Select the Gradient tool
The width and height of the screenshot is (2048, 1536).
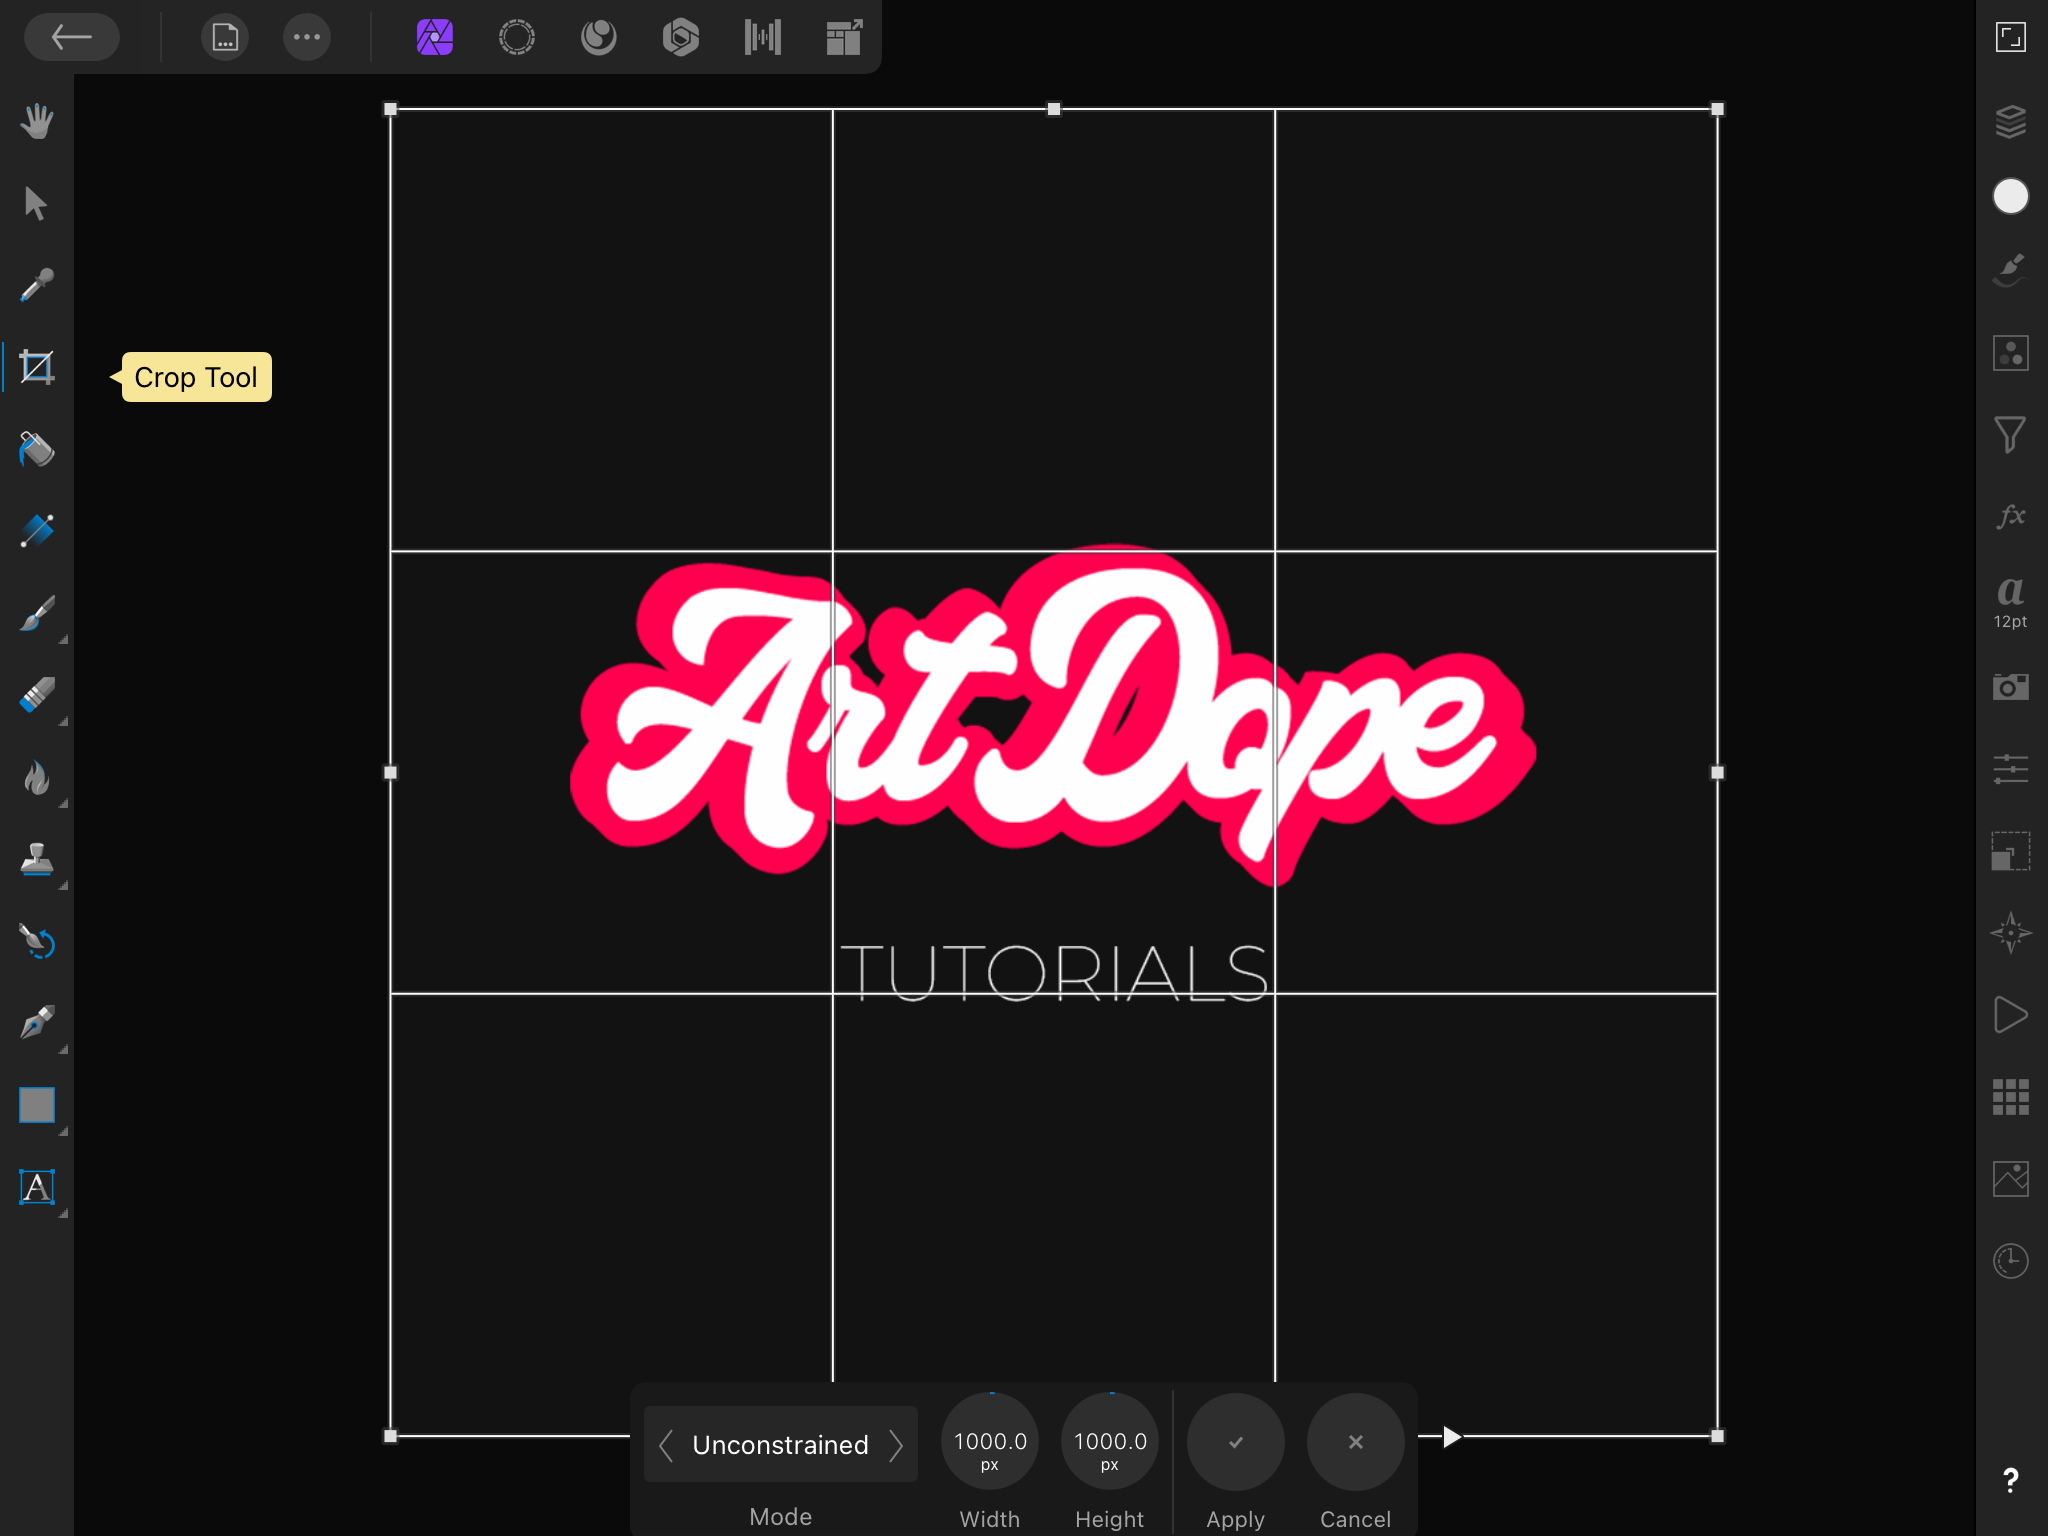[37, 532]
